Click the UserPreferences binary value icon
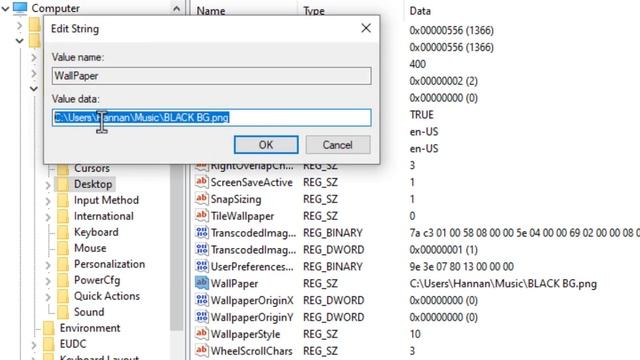The width and height of the screenshot is (640, 360). 202,266
